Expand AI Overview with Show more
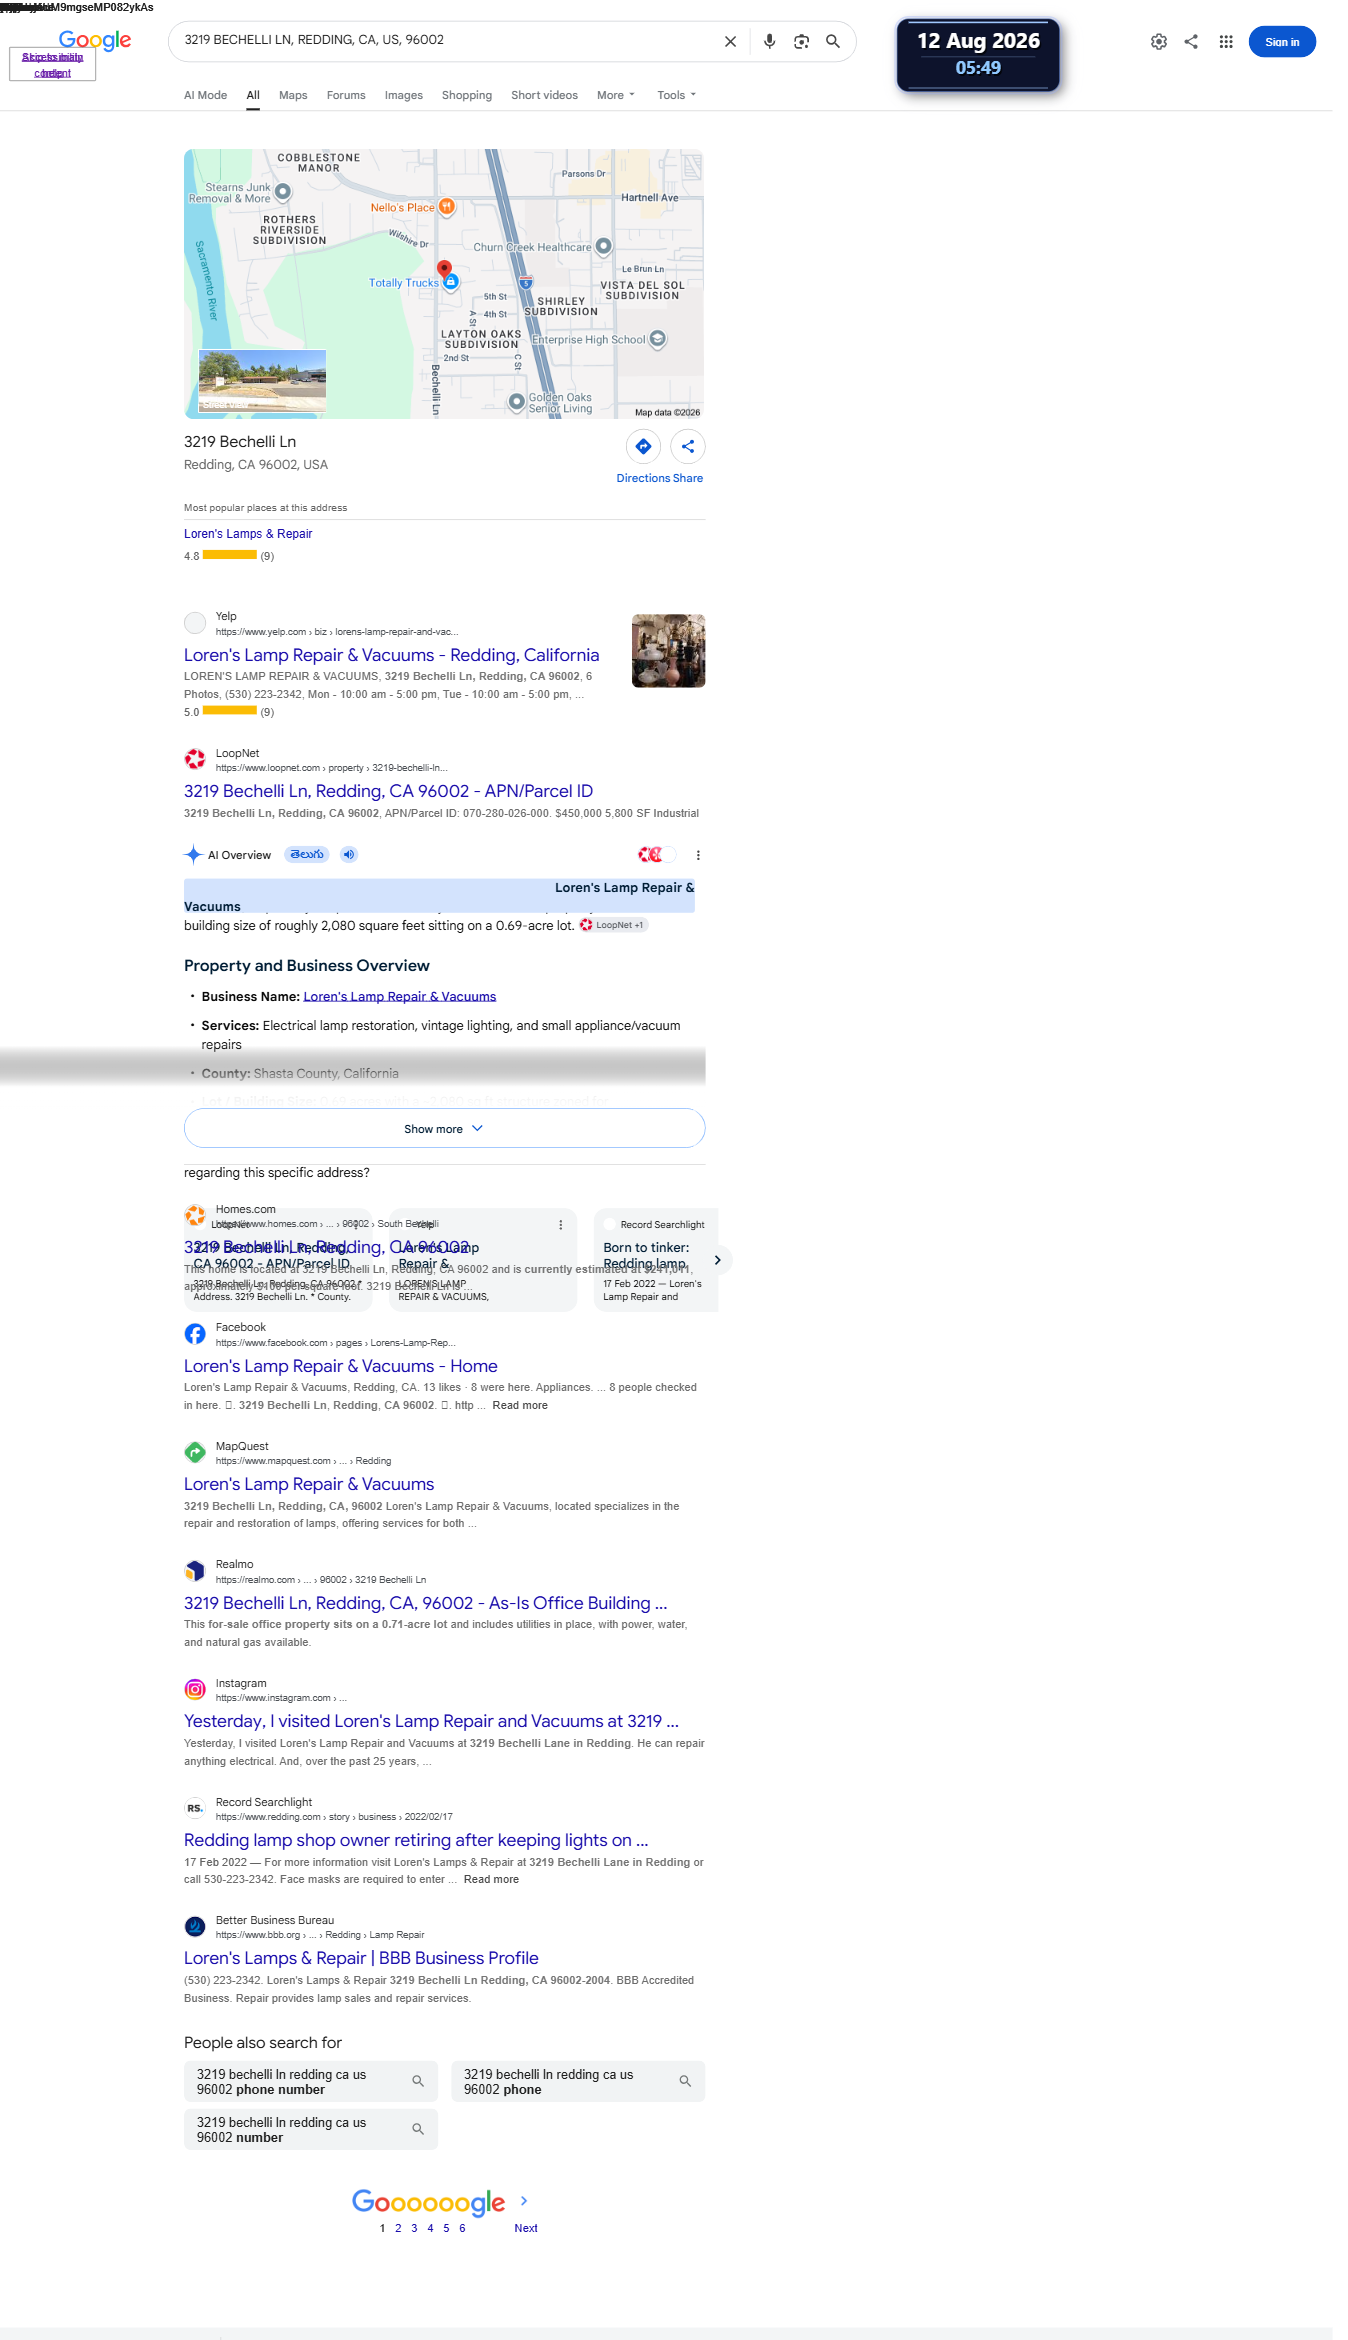This screenshot has height=2340, width=1348. point(444,1128)
